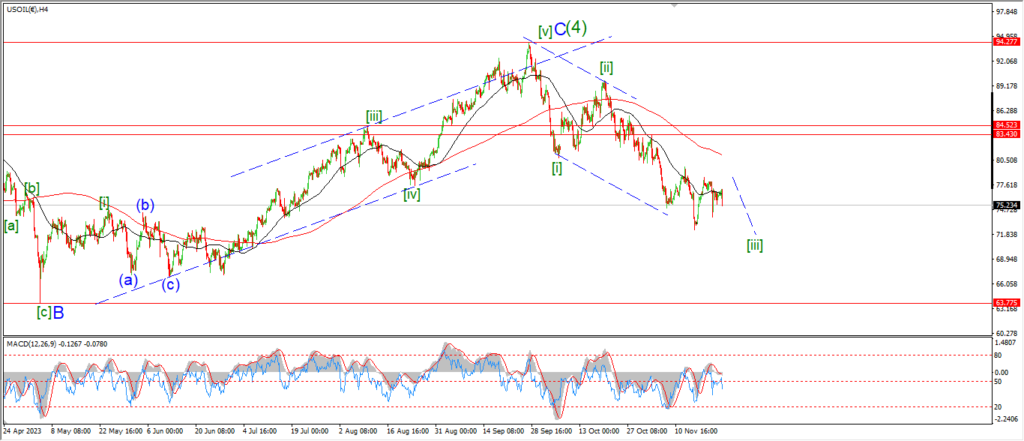Screen dimensions: 1024x441
Task: Click the 84.523 red price tag
Action: coord(1006,125)
